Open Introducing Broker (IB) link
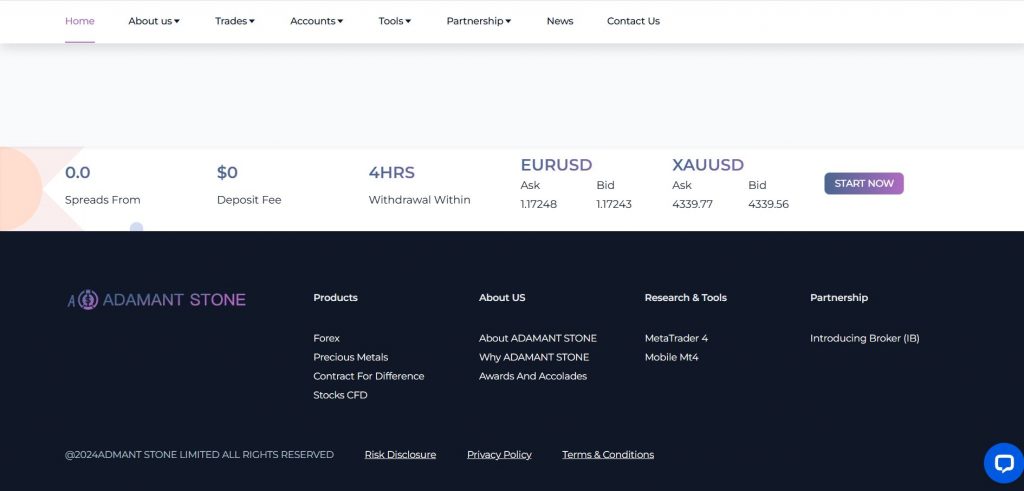 coord(864,338)
